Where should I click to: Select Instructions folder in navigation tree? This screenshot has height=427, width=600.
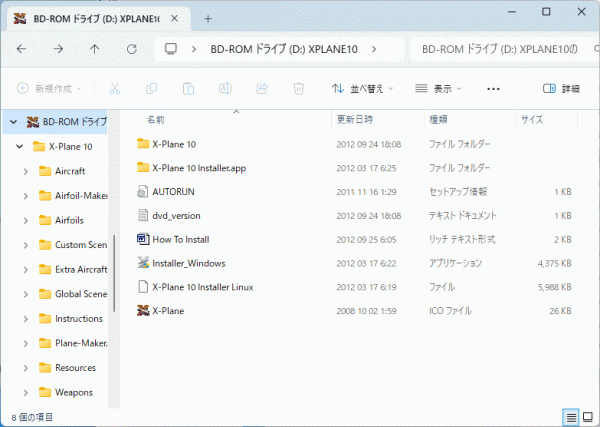coord(79,318)
